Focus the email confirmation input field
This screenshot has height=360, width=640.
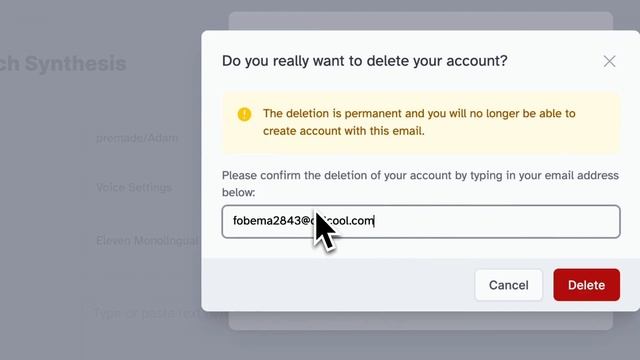point(421,222)
